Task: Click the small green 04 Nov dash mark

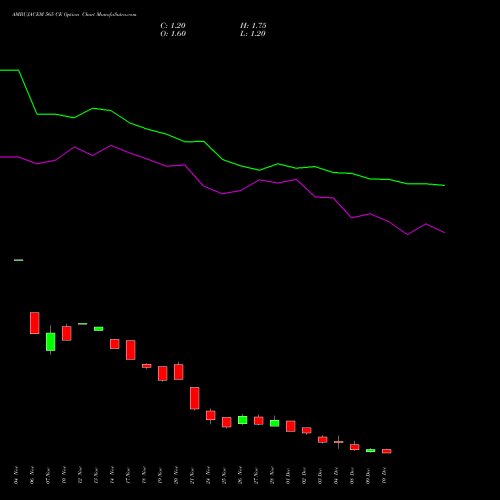Action: point(19,260)
